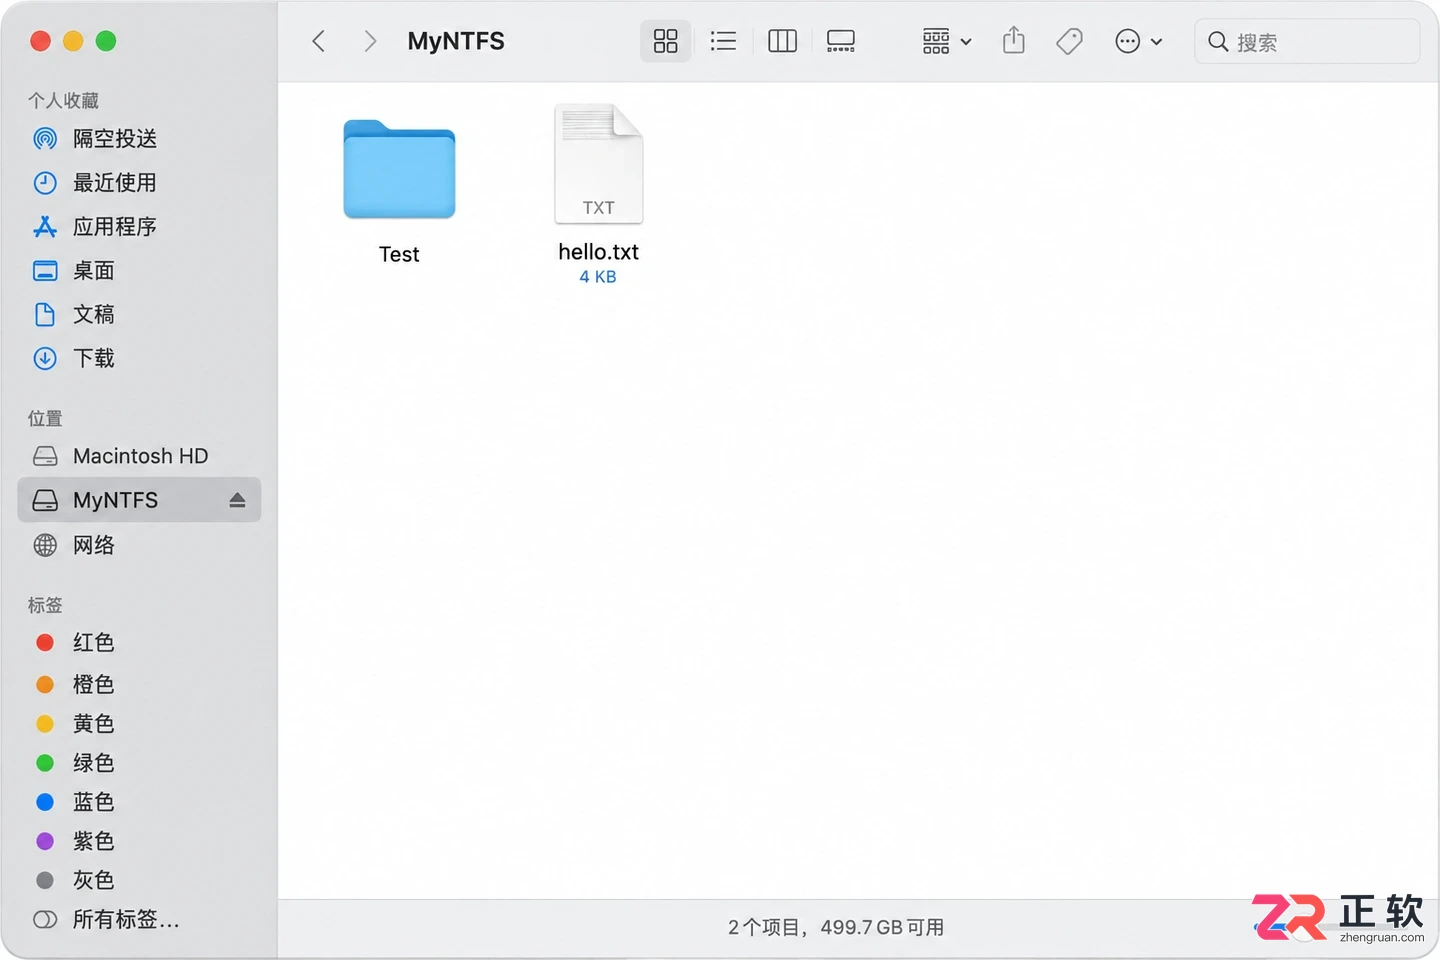Go forward with the right chevron

point(370,41)
